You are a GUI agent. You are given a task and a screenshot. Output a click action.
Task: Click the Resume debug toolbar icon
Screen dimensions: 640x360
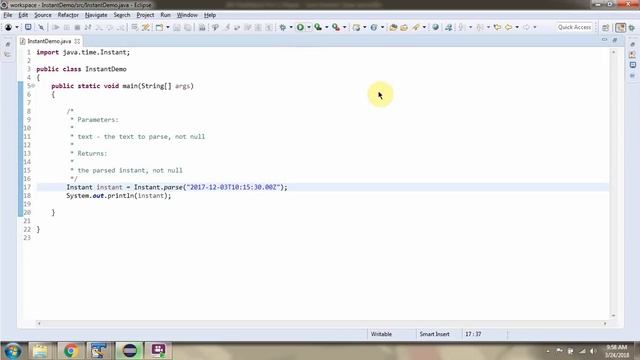pos(56,27)
